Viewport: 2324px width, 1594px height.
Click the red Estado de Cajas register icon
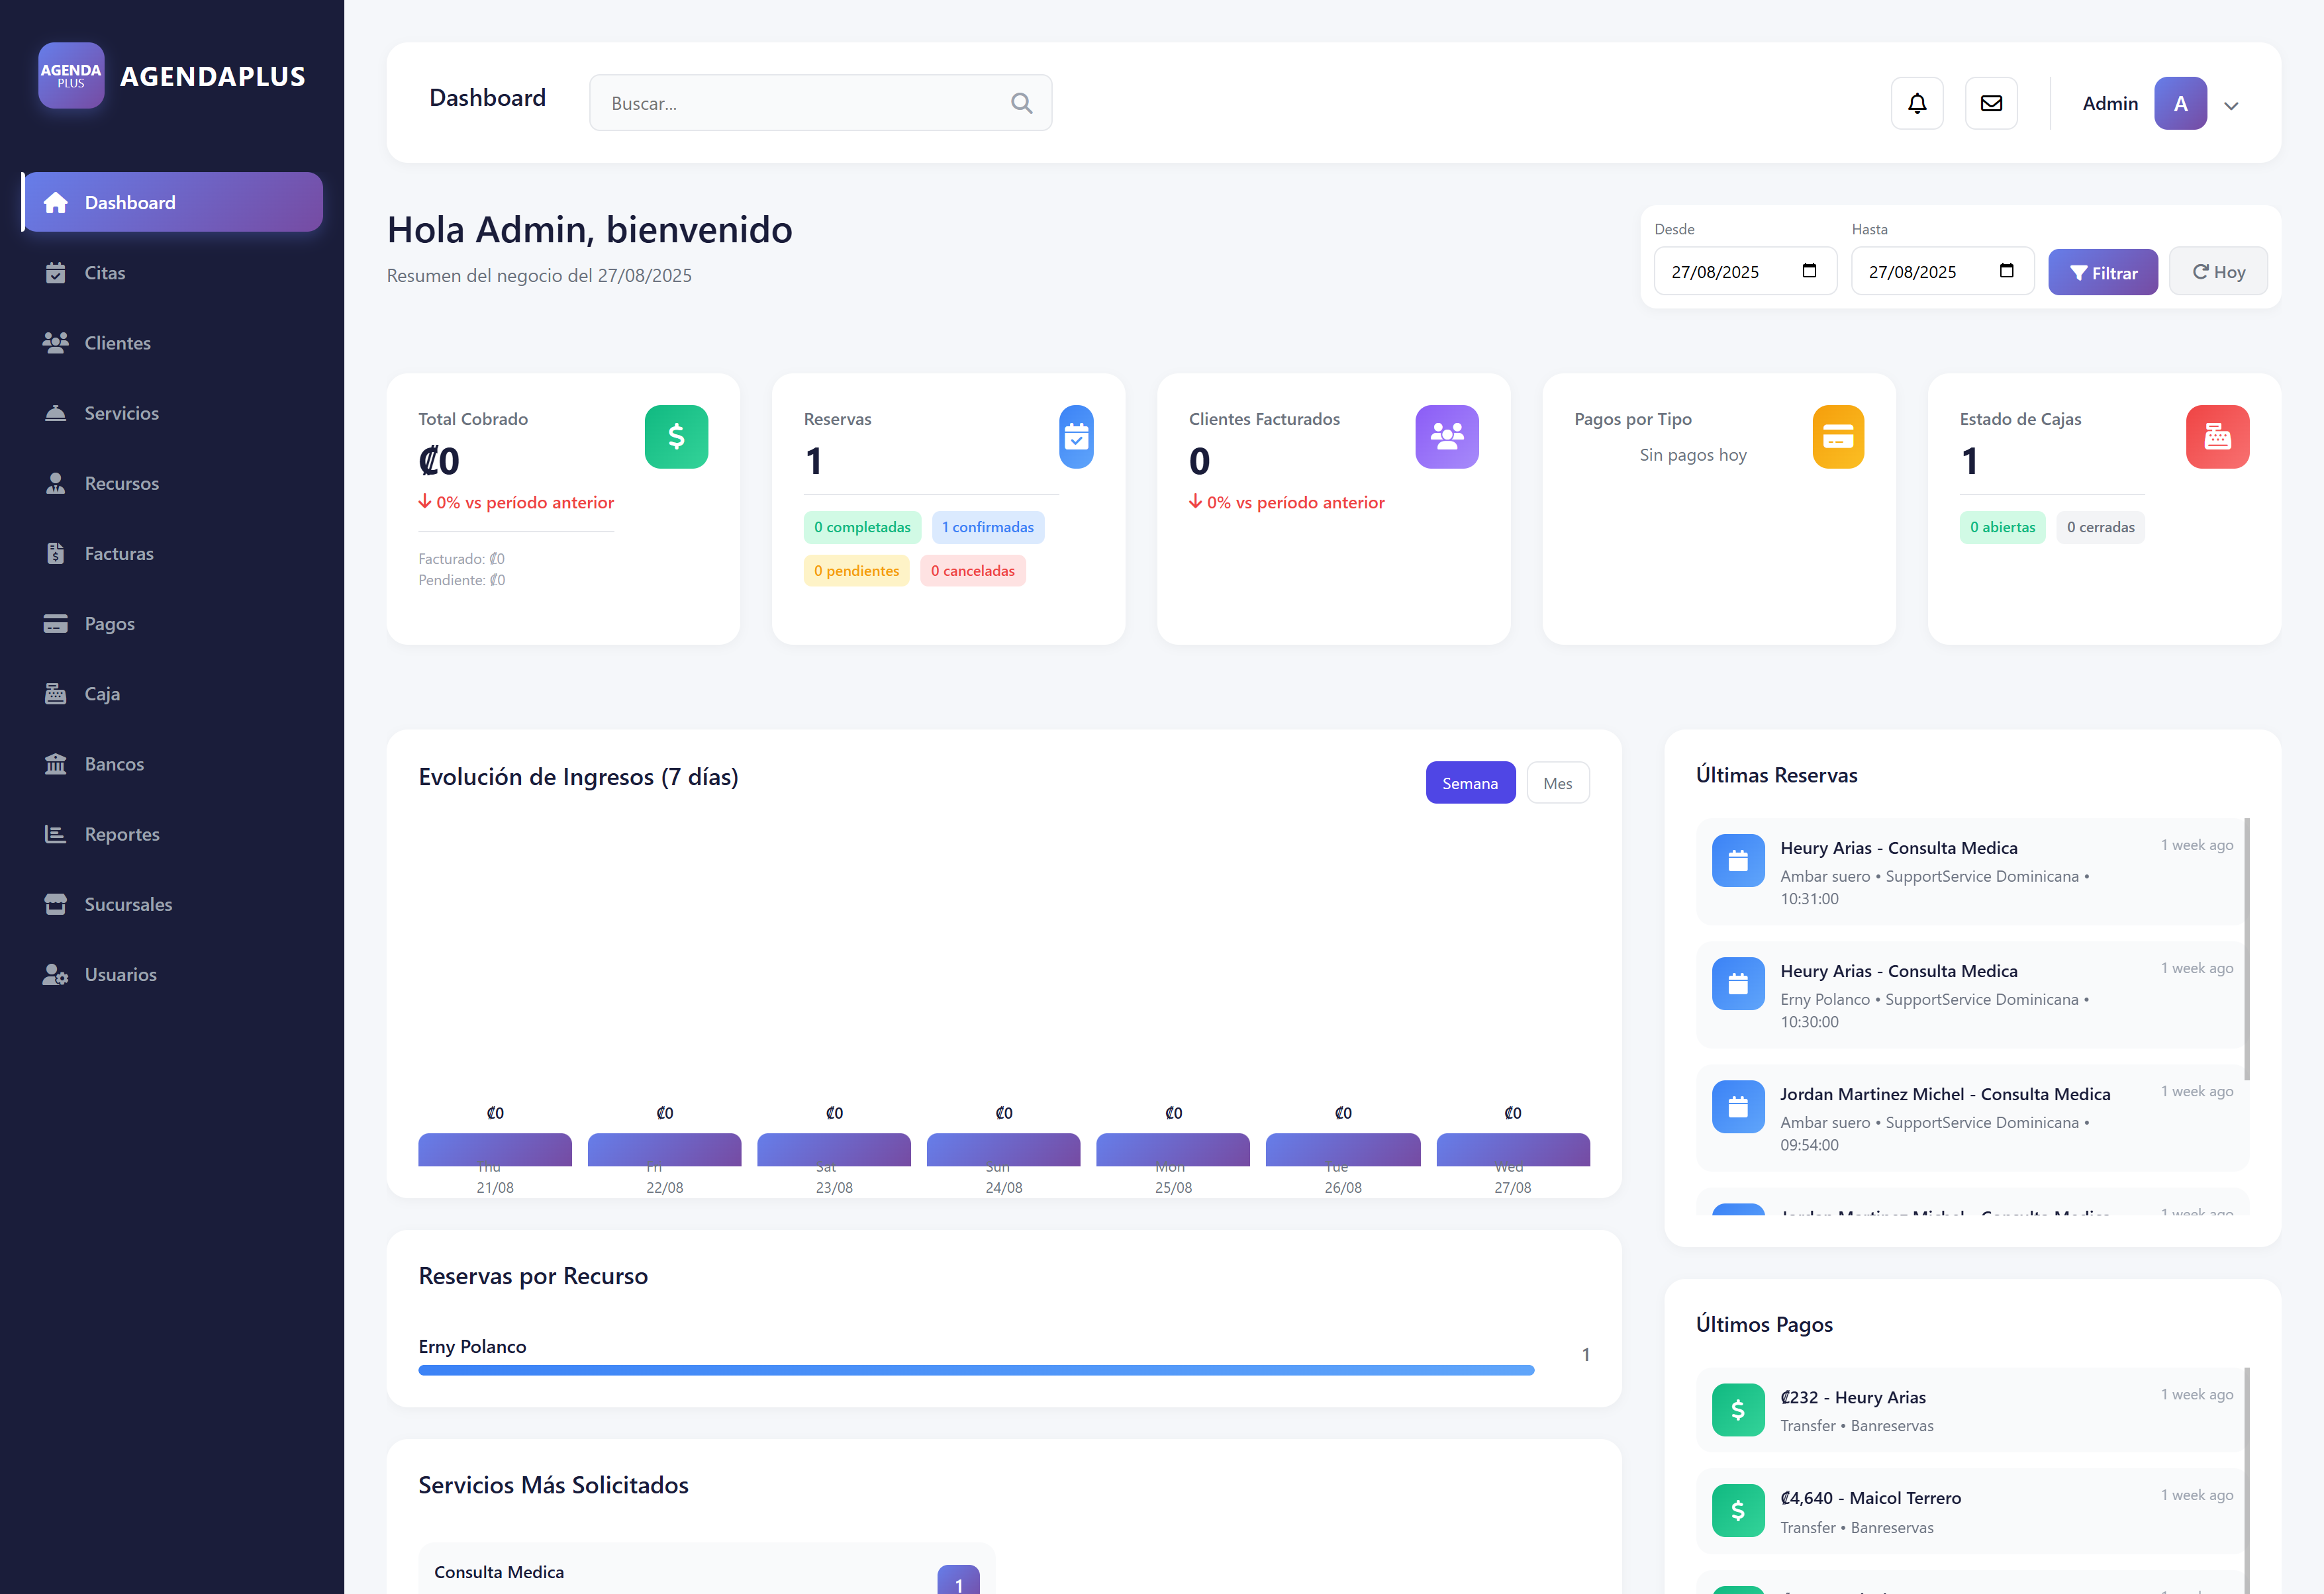click(x=2217, y=436)
